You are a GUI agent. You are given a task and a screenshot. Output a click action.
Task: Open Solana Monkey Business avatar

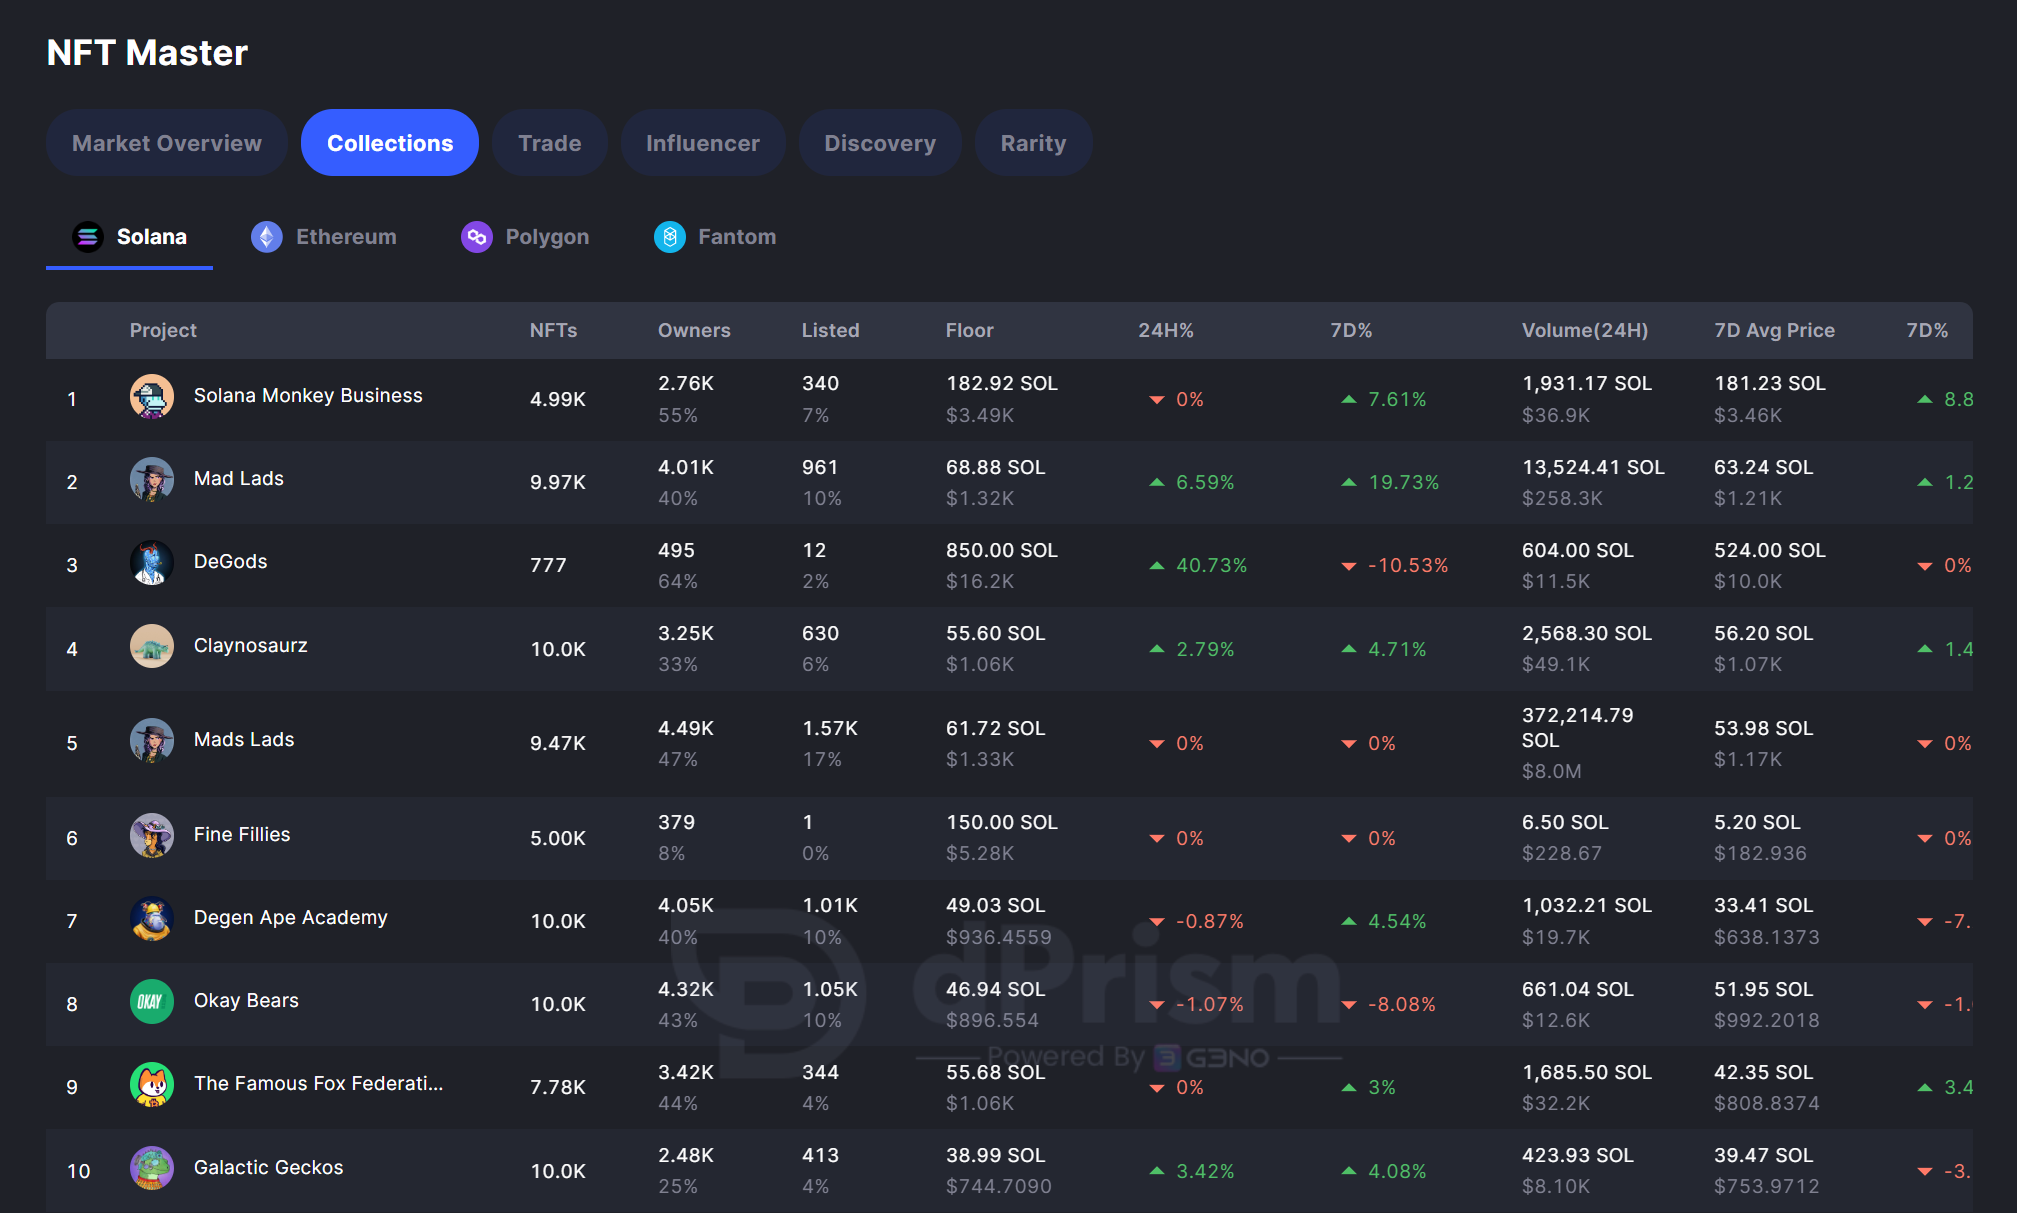pyautogui.click(x=152, y=397)
